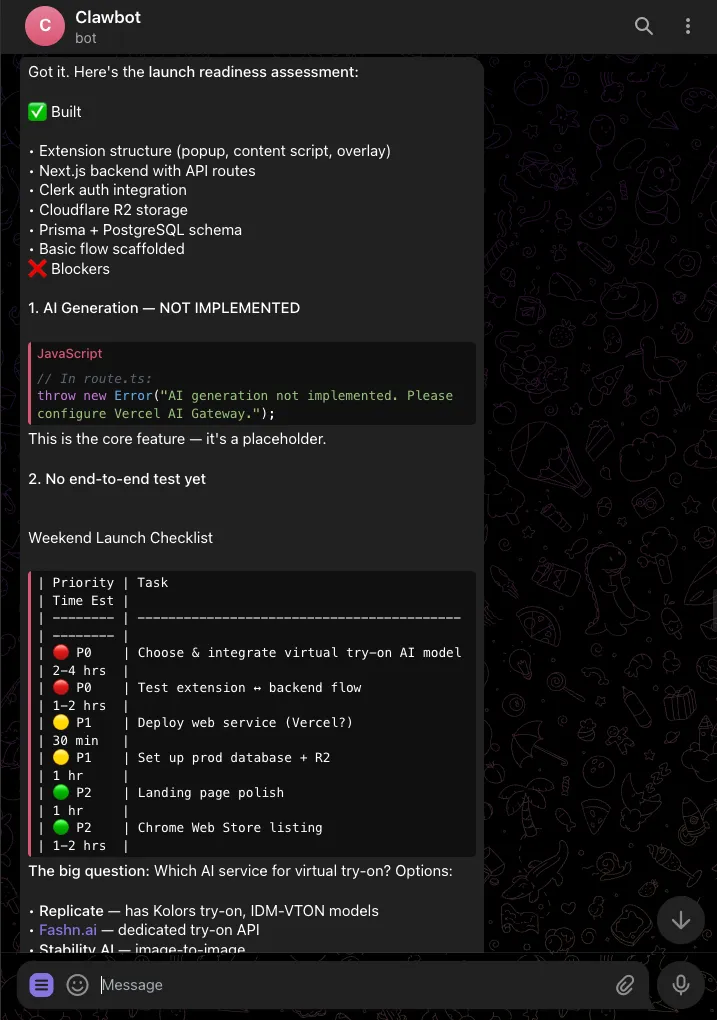Open the three-dot more options menu
Viewport: 717px width, 1020px height.
pyautogui.click(x=688, y=26)
